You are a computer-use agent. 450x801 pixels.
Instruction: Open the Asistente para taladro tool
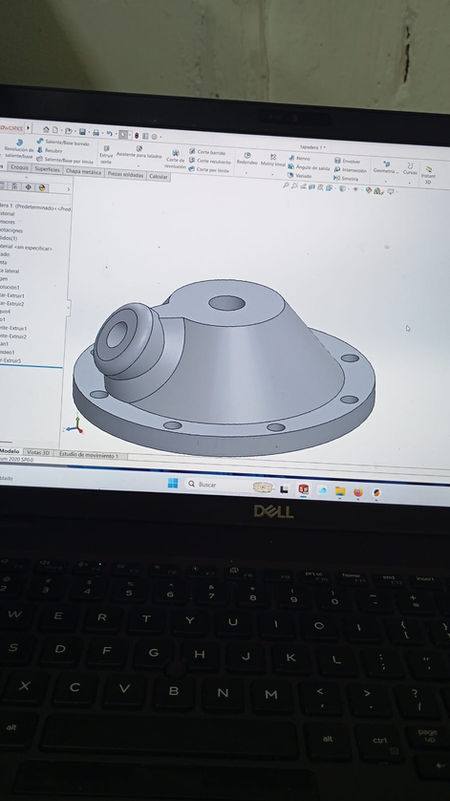pyautogui.click(x=138, y=152)
